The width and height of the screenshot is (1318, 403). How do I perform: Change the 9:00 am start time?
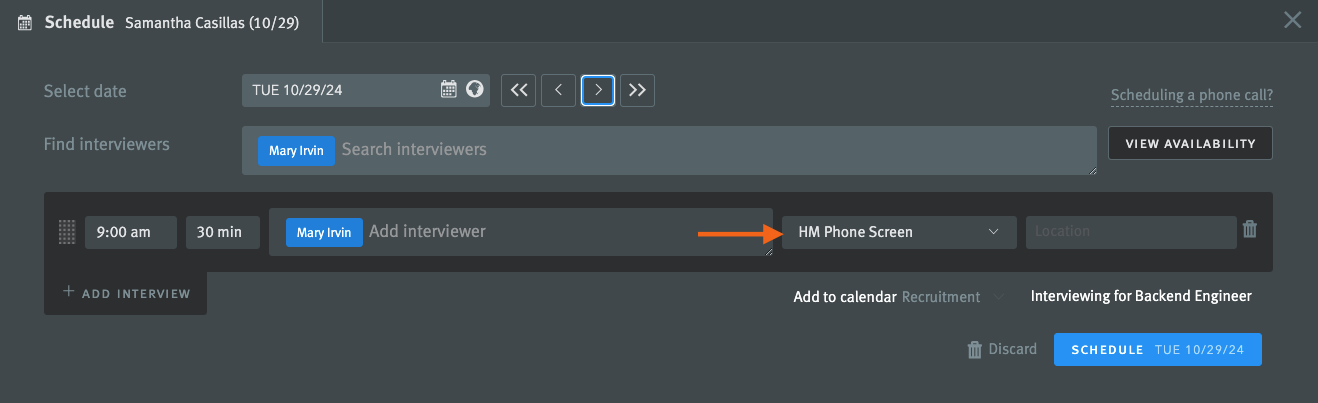click(131, 232)
